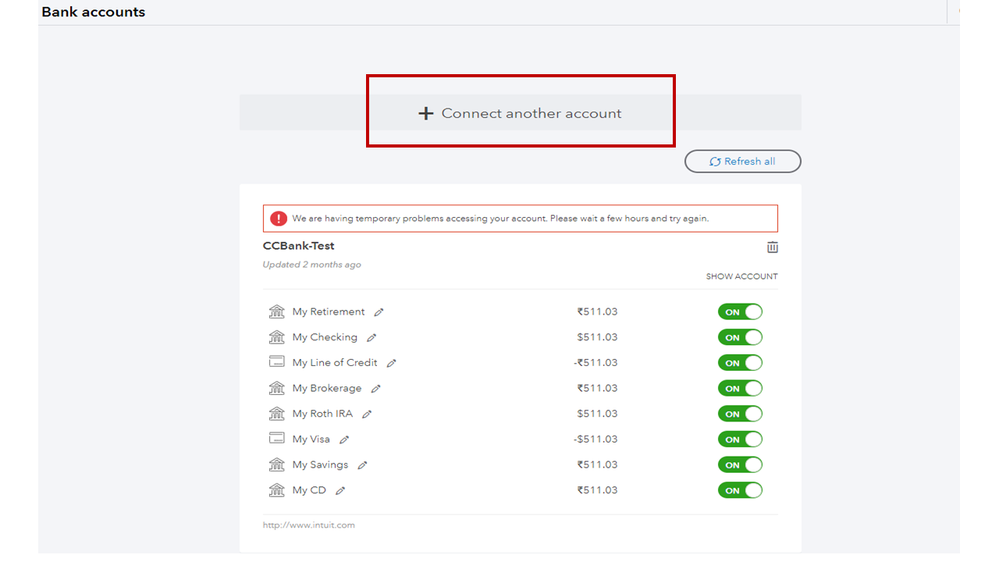Select the My Brokerage bank icon
Image resolution: width=999 pixels, height=562 pixels.
[x=277, y=388]
